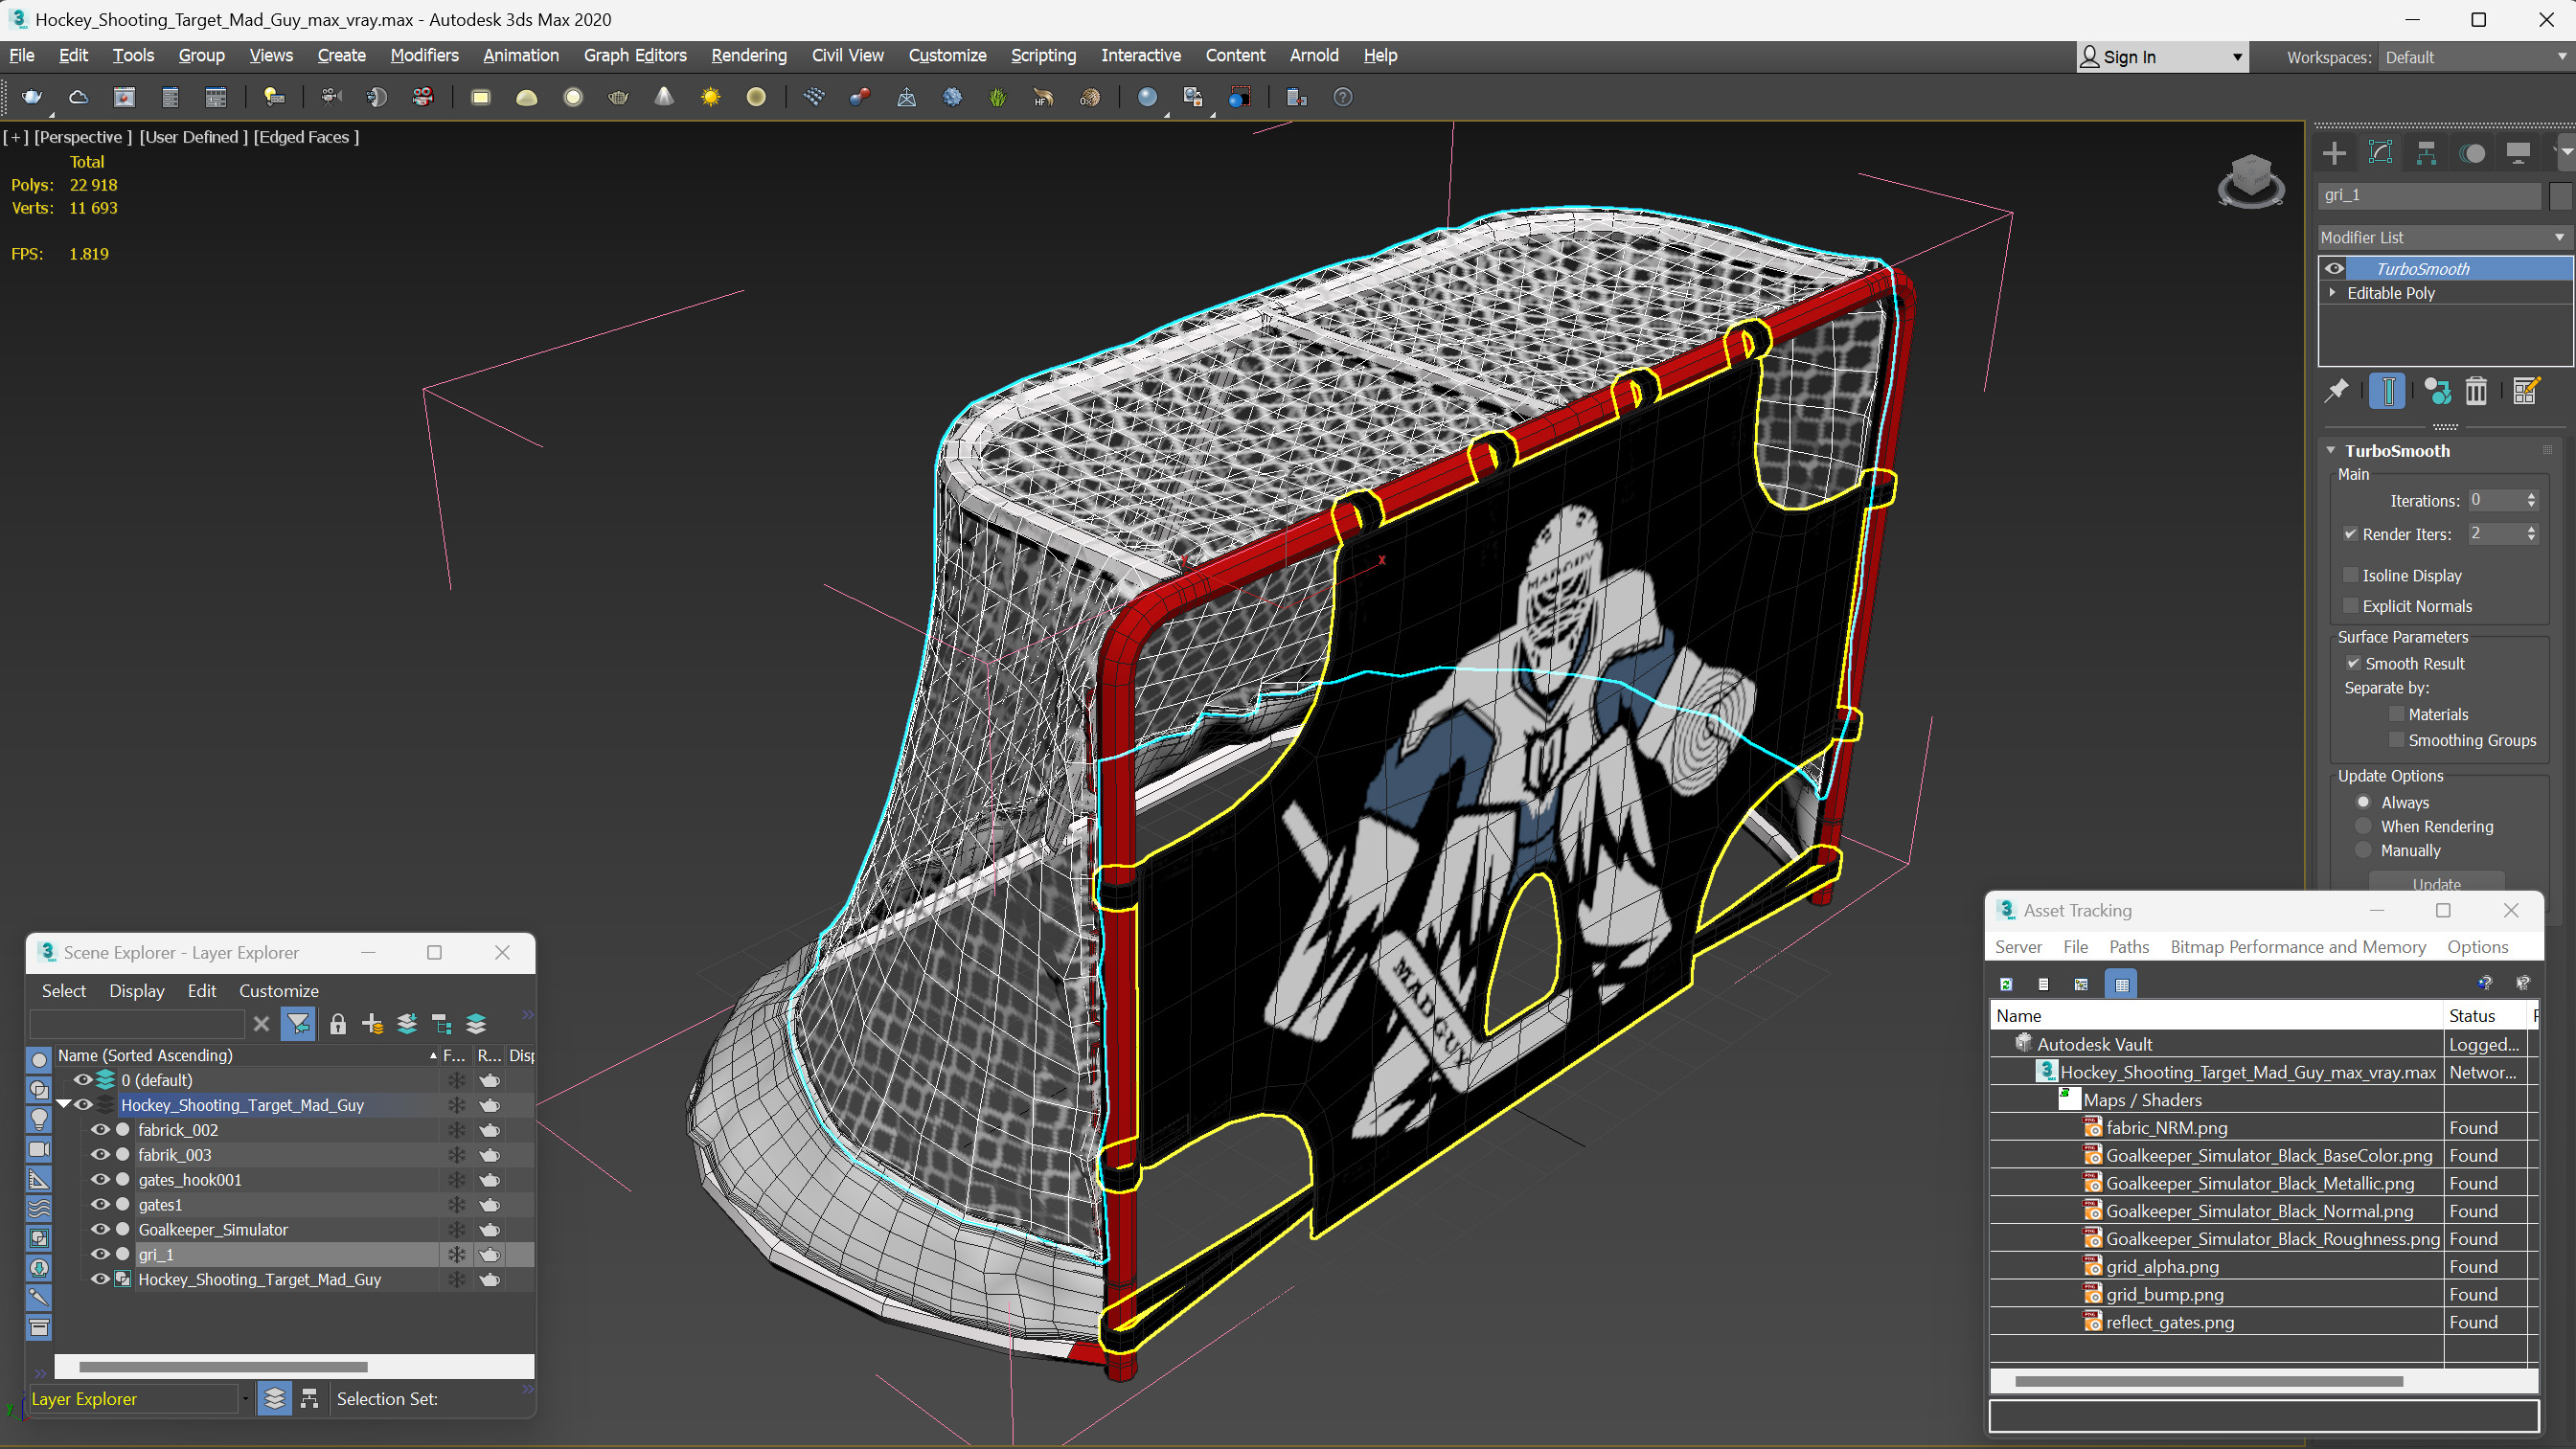Open the Layer Explorer dropdown arrow
Screen dimensions: 2576x1449
click(x=245, y=1399)
